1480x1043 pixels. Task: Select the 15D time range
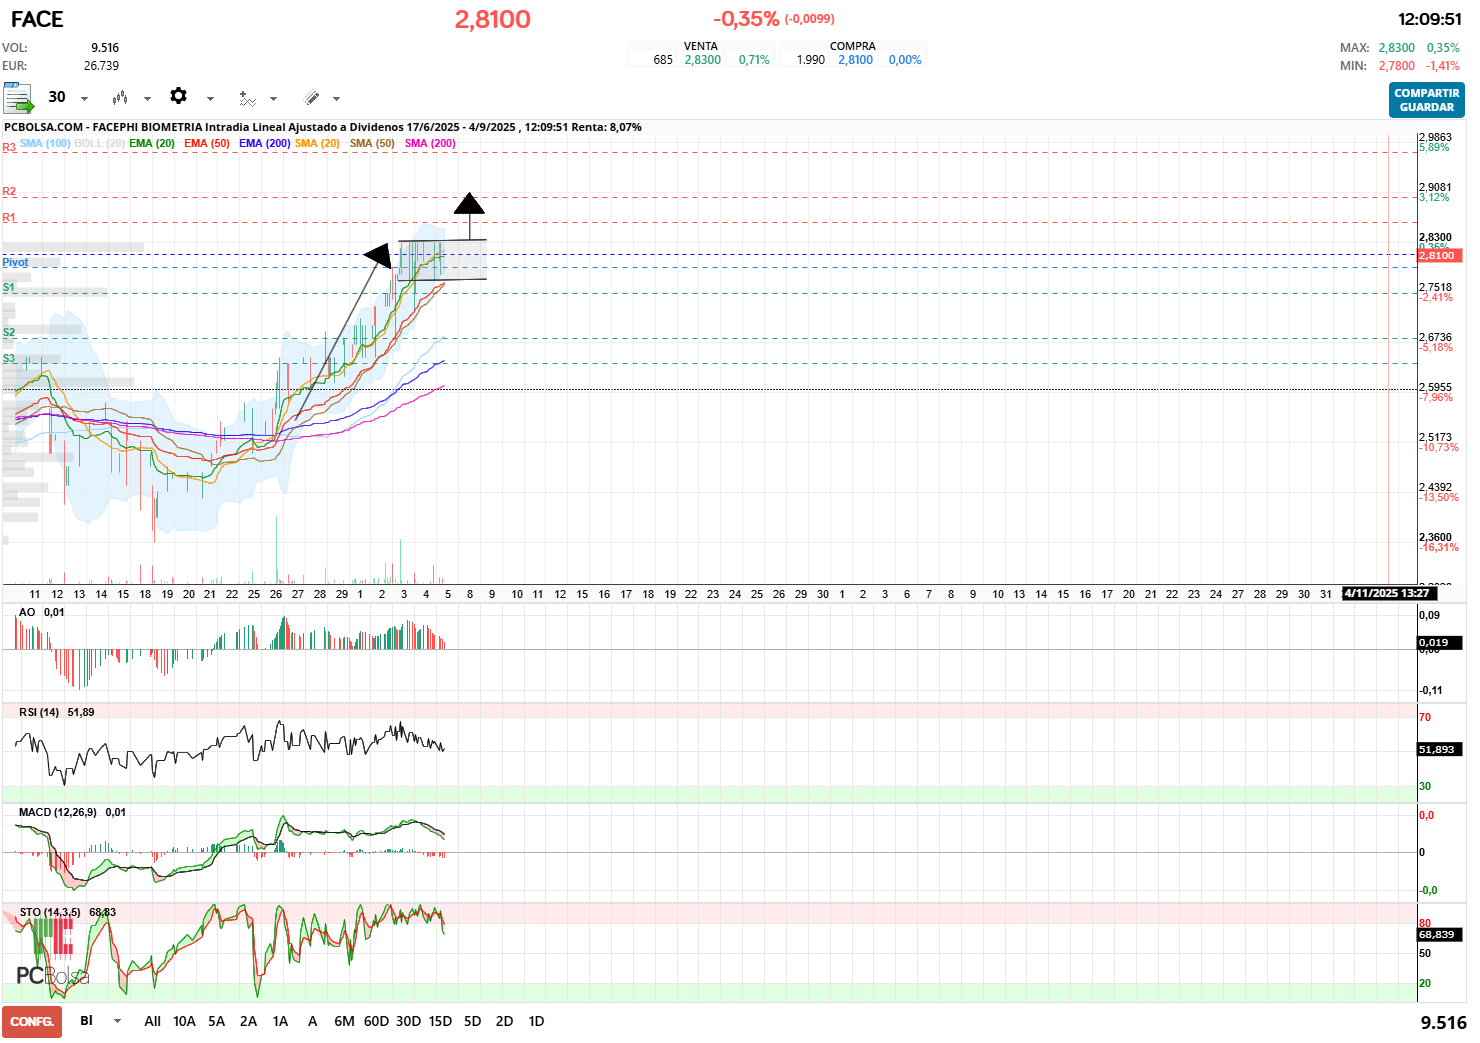point(440,1021)
